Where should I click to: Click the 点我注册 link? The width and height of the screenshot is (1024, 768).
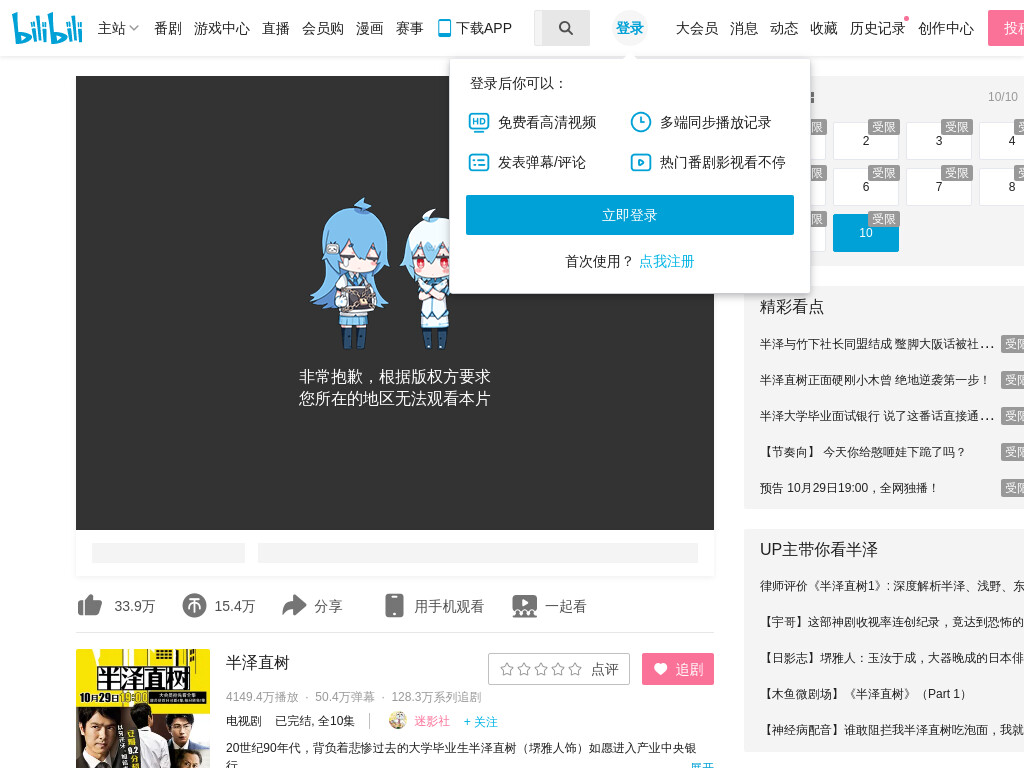(666, 261)
